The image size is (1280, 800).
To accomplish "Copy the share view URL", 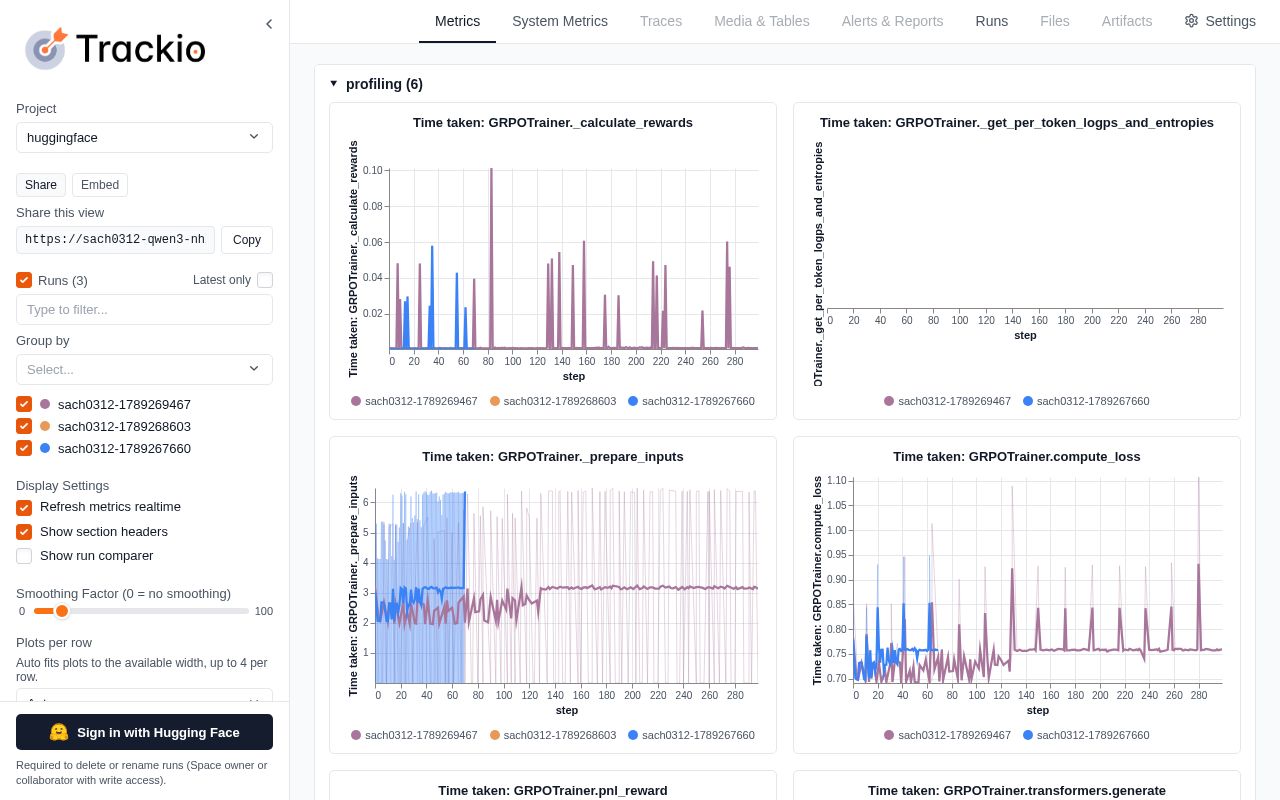I will [x=247, y=240].
